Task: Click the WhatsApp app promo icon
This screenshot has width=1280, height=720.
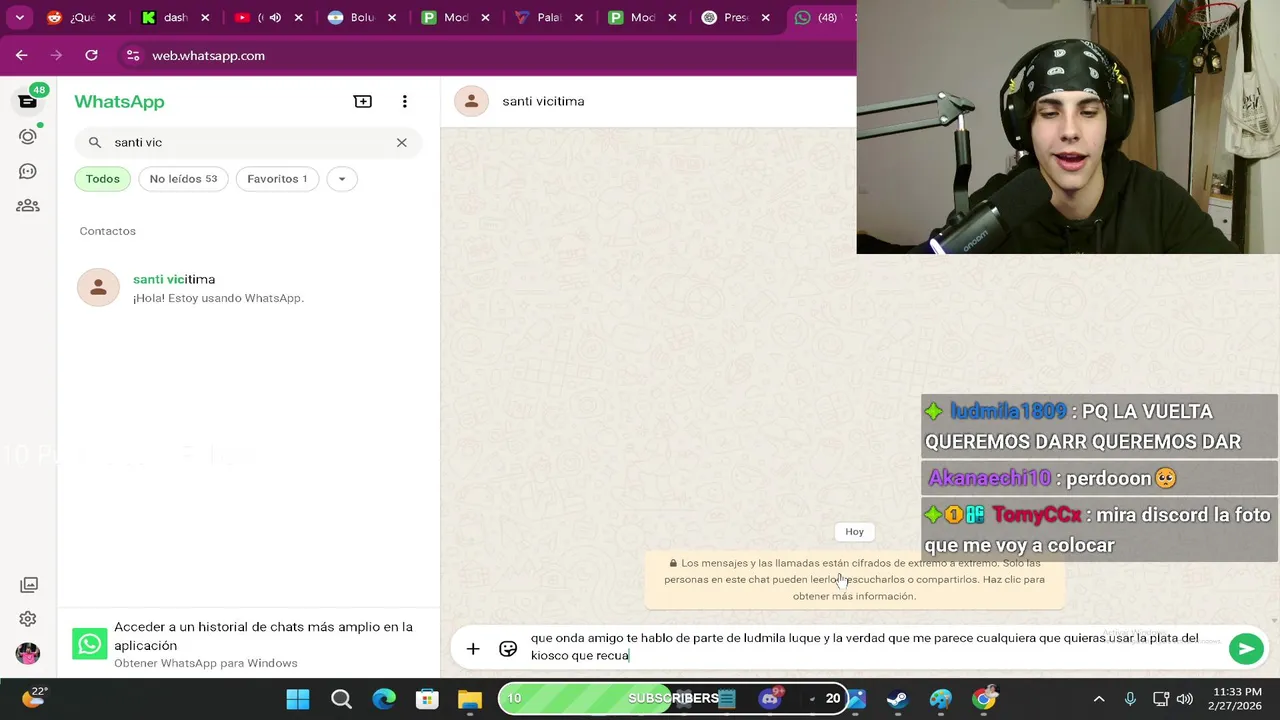Action: [x=89, y=644]
